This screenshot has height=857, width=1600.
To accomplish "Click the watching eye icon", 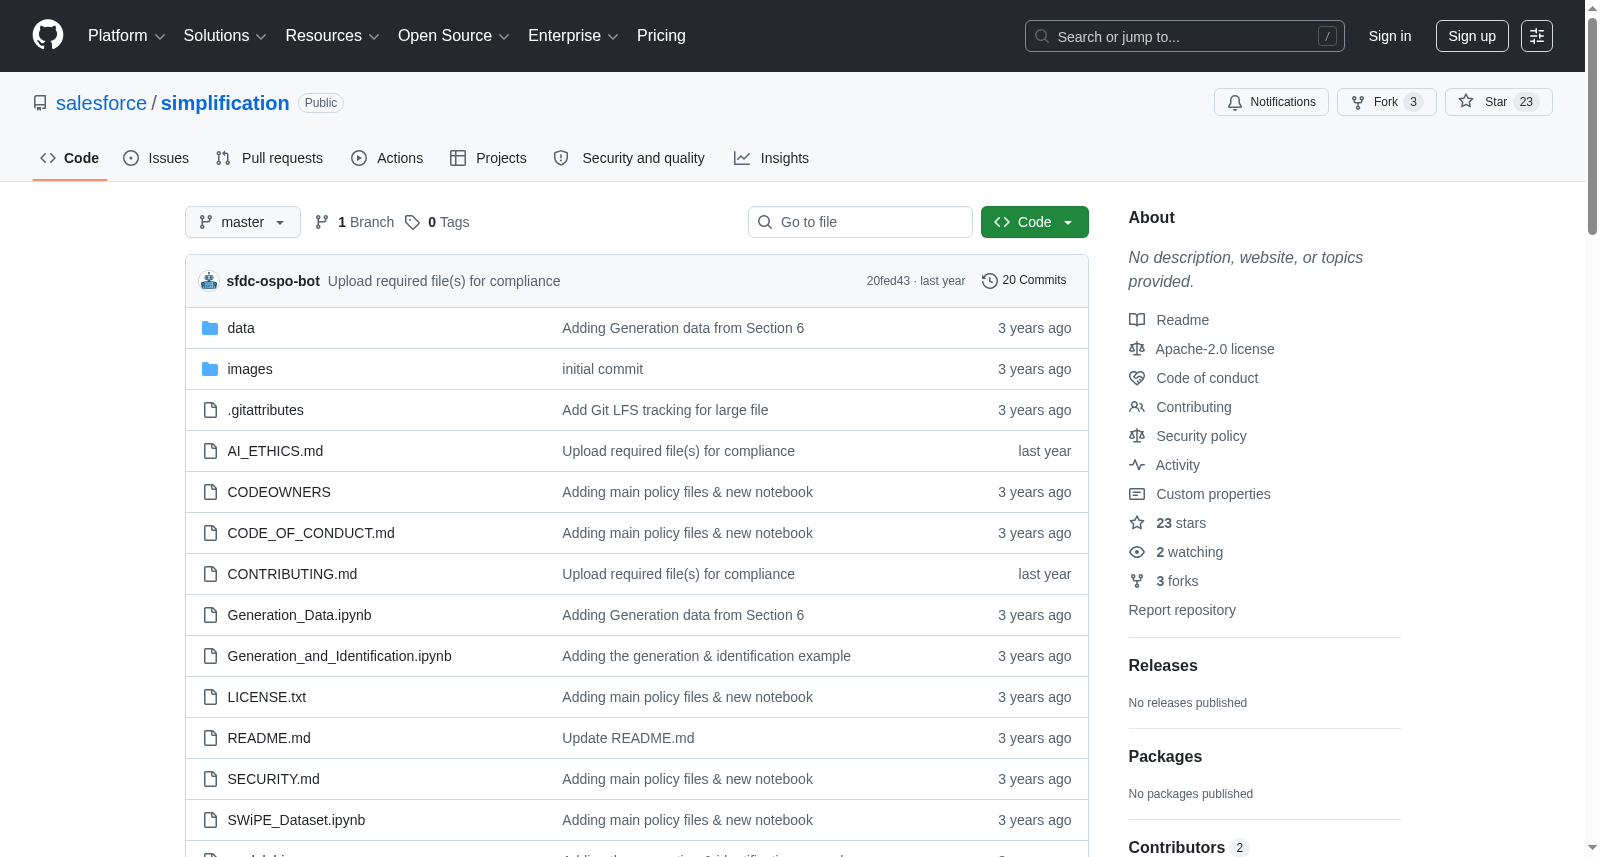I will click(x=1137, y=552).
